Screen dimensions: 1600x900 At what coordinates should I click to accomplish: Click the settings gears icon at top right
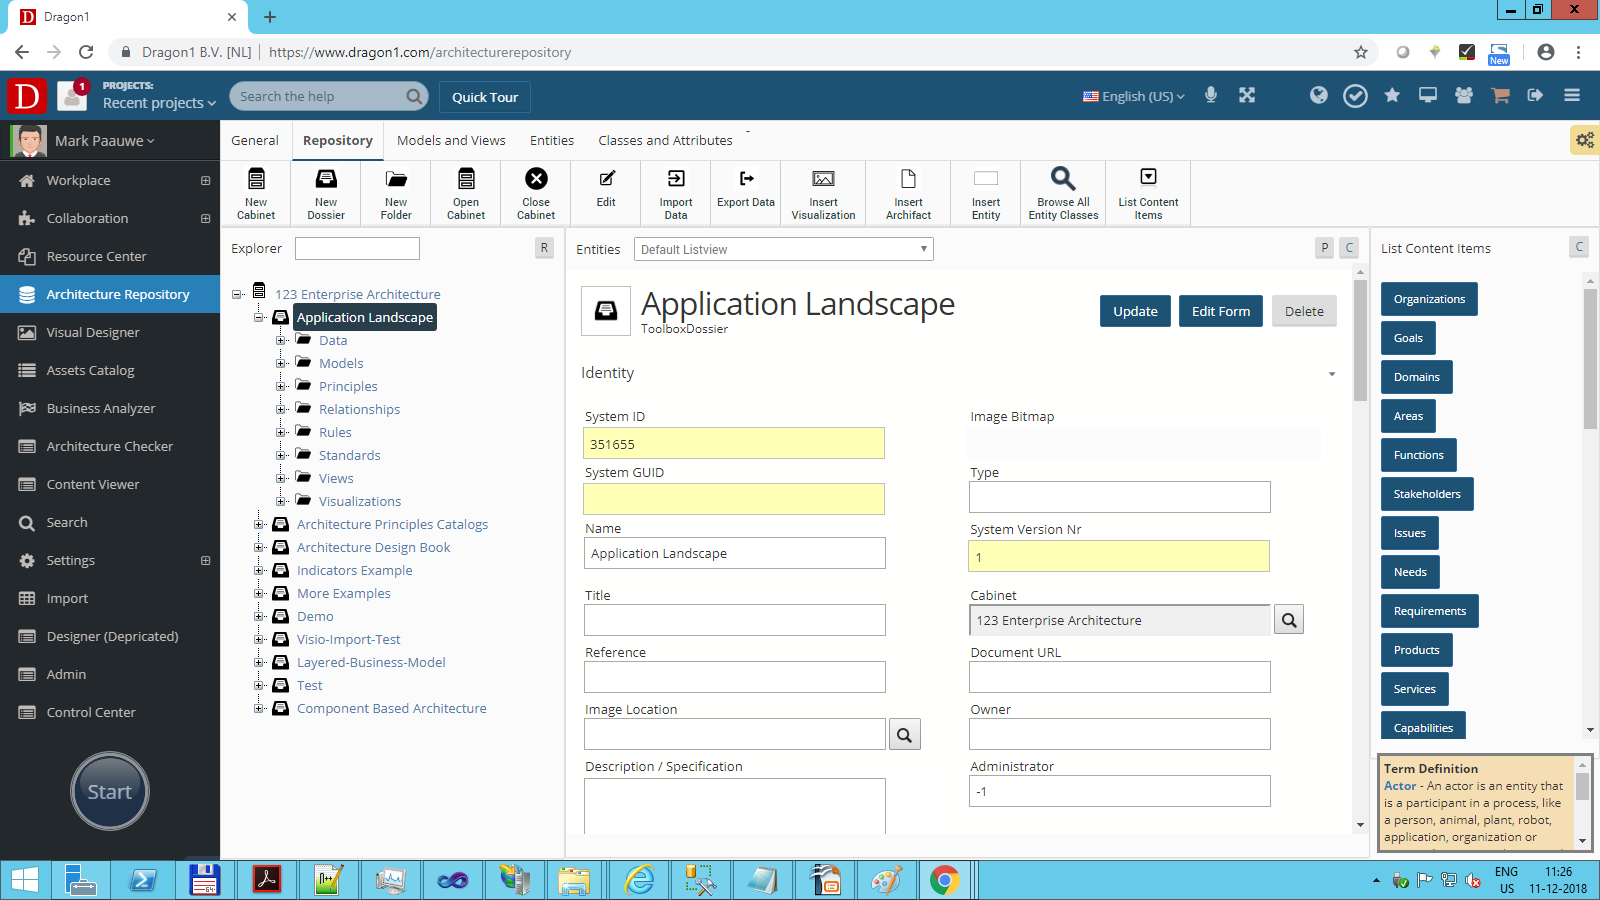click(1584, 140)
